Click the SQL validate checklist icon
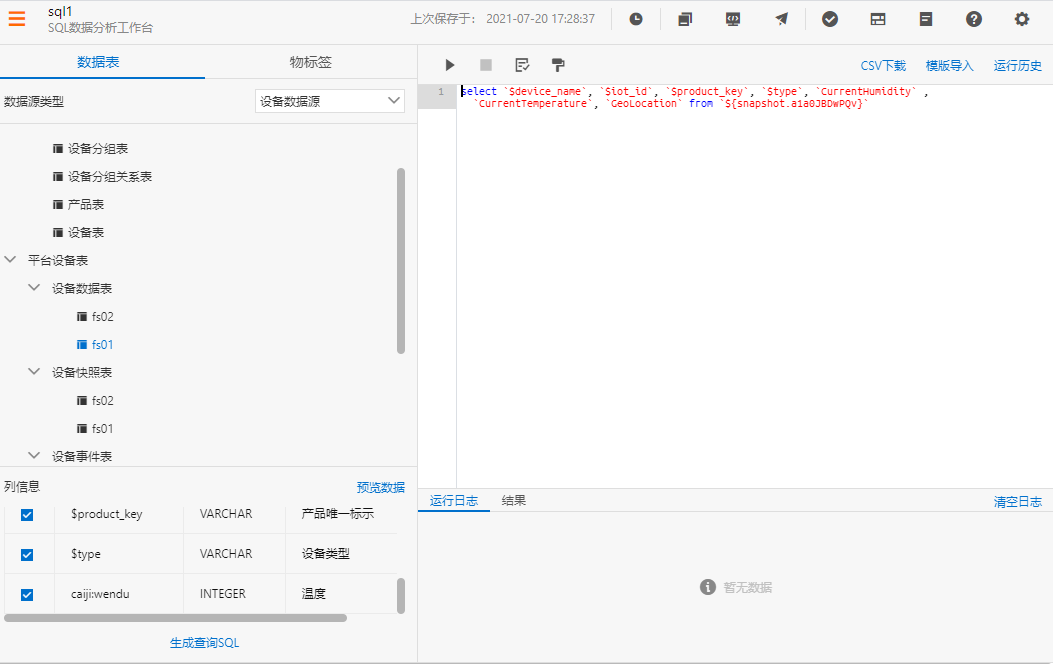 click(x=522, y=65)
